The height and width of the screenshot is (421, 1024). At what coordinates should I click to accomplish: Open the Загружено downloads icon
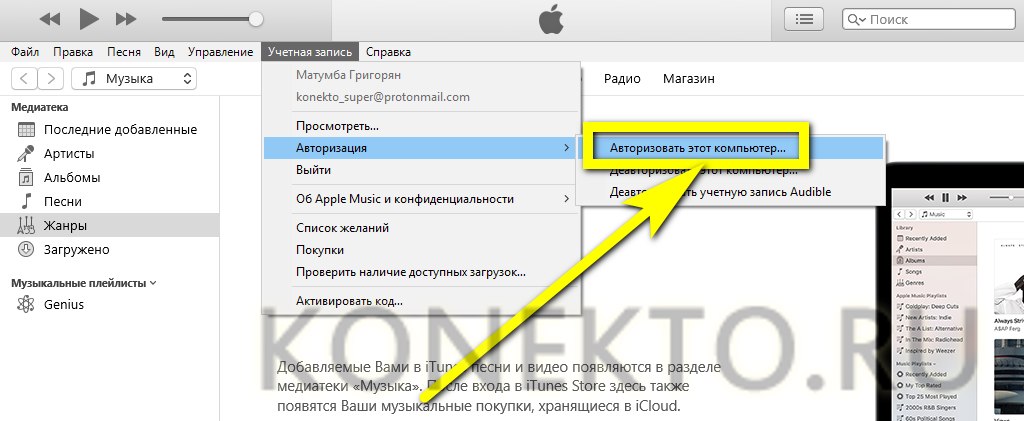point(26,249)
